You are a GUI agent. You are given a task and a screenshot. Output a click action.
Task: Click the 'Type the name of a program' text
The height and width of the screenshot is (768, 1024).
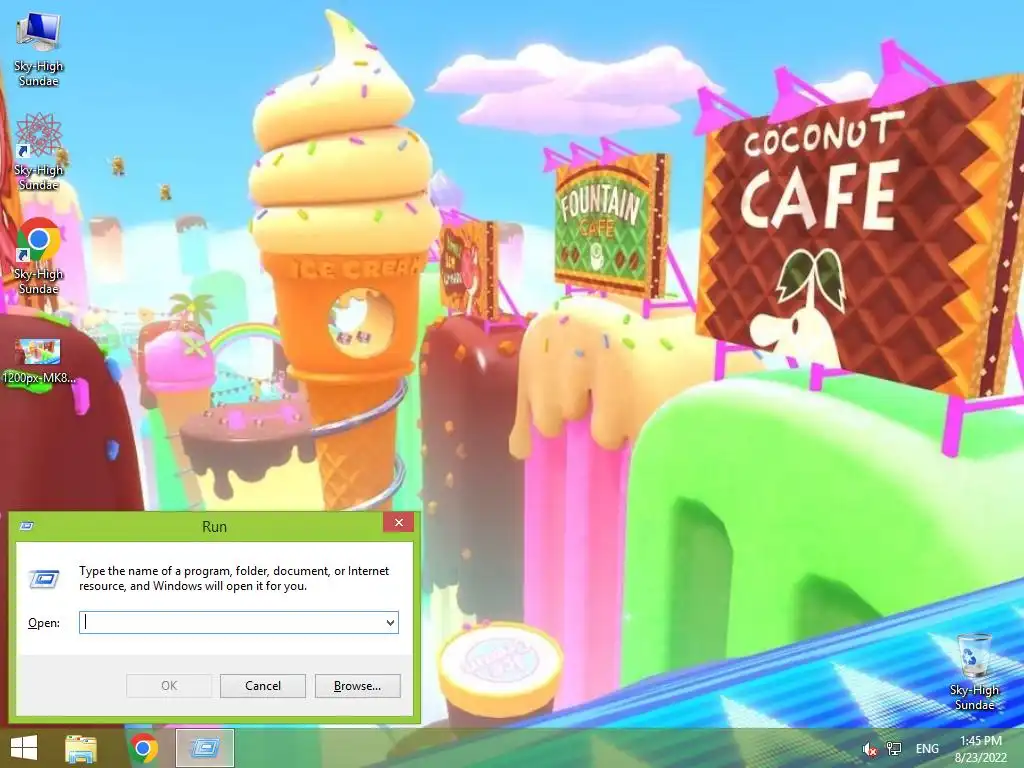pos(234,578)
